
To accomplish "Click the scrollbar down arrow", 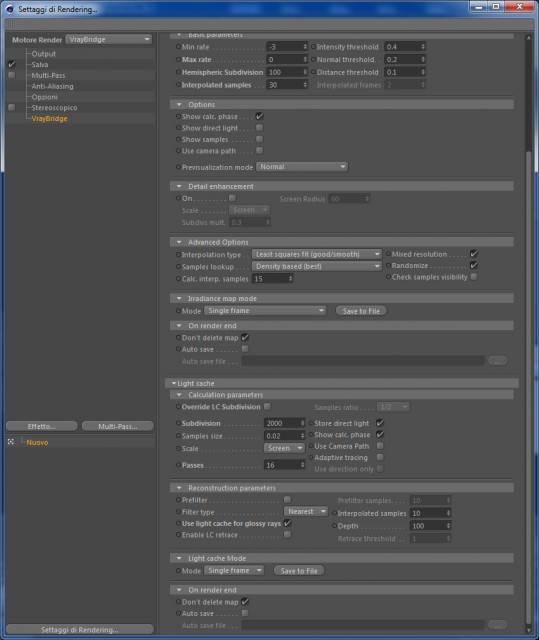I will click(528, 629).
